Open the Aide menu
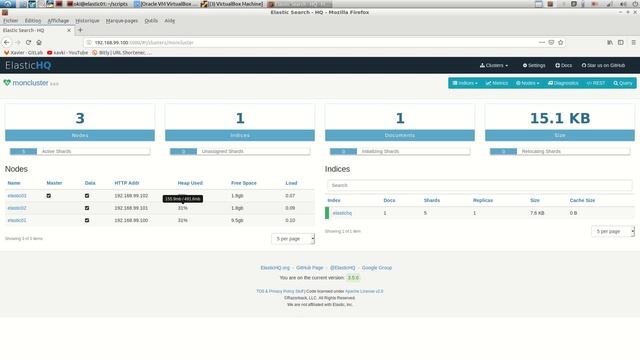Viewport: 640px width, 360px height. click(170, 20)
